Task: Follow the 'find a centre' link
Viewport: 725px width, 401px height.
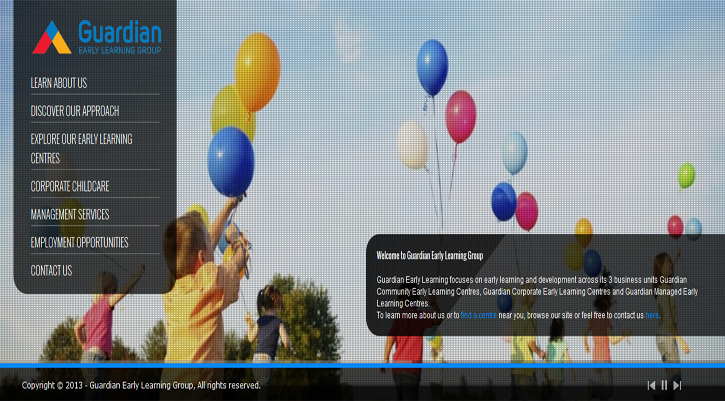Action: pyautogui.click(x=478, y=315)
